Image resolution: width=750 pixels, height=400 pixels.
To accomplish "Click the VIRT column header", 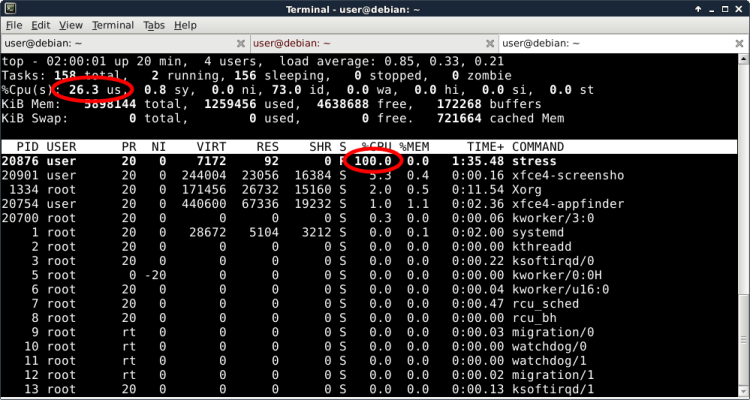I will tap(211, 147).
